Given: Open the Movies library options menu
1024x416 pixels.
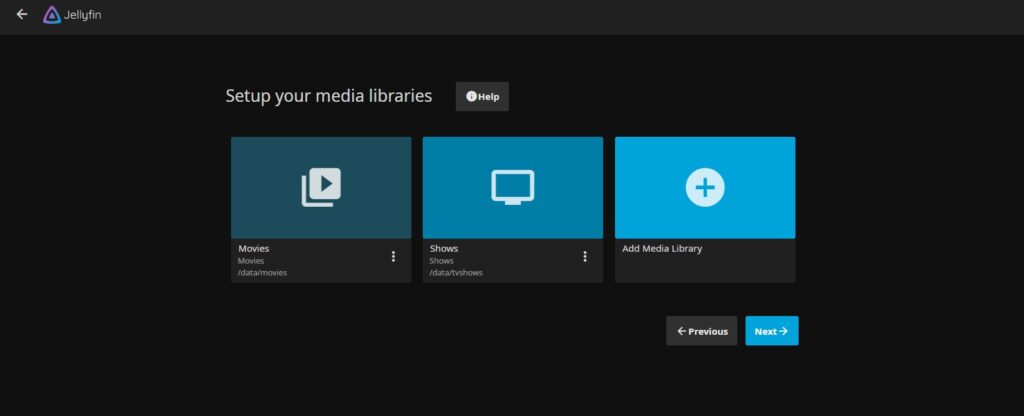Looking at the screenshot, I should click(393, 257).
